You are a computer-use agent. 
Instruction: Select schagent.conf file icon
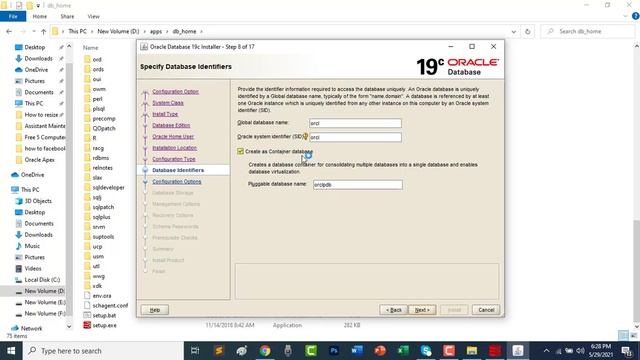pyautogui.click(x=87, y=305)
